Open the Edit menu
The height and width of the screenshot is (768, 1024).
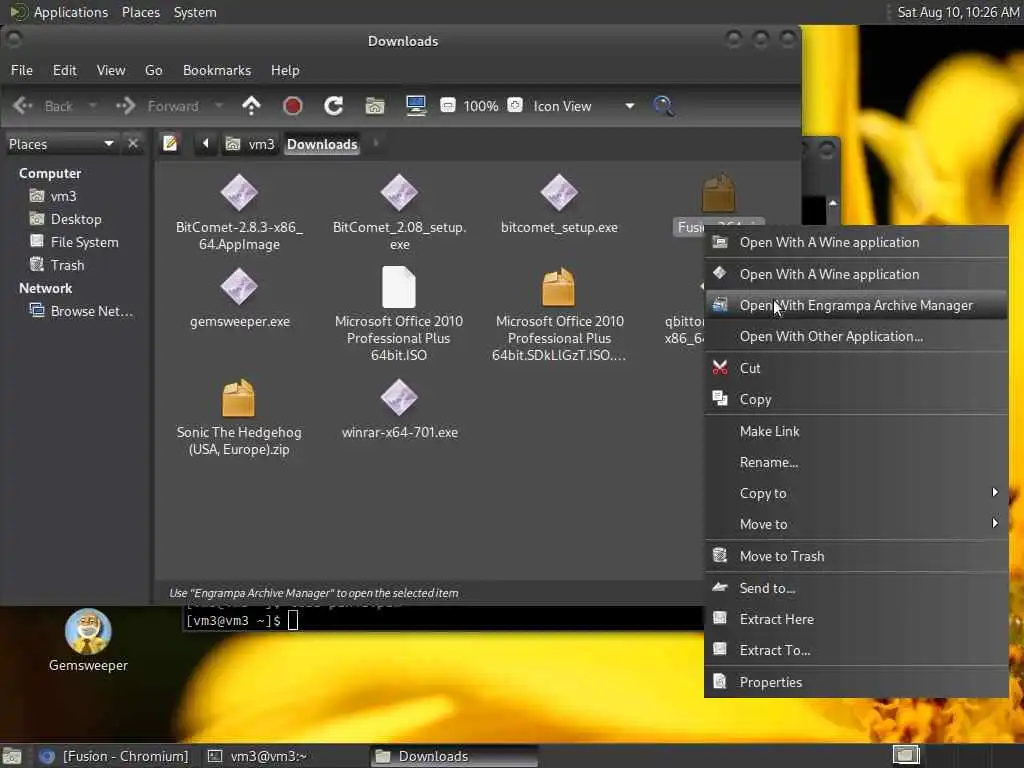click(x=65, y=70)
